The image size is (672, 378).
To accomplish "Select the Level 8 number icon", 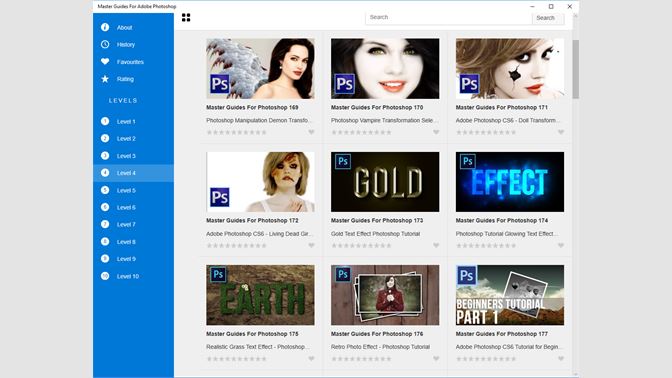I will click(x=105, y=241).
